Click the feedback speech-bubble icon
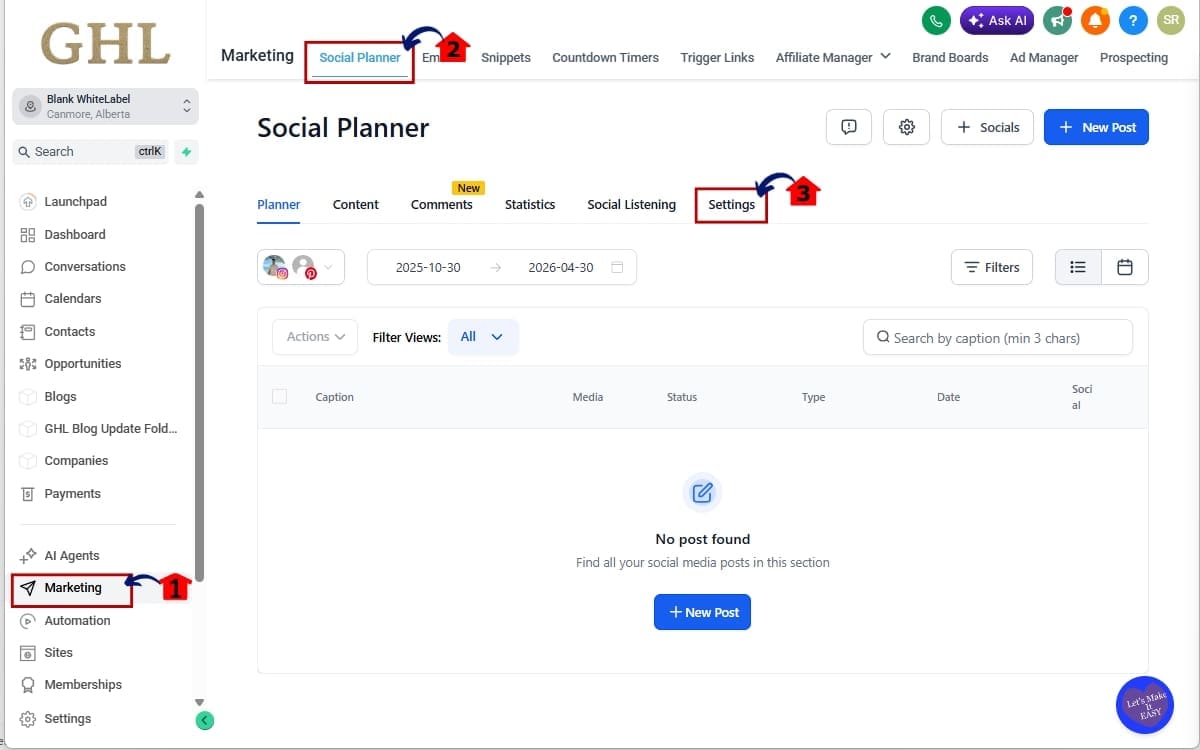 (x=848, y=127)
